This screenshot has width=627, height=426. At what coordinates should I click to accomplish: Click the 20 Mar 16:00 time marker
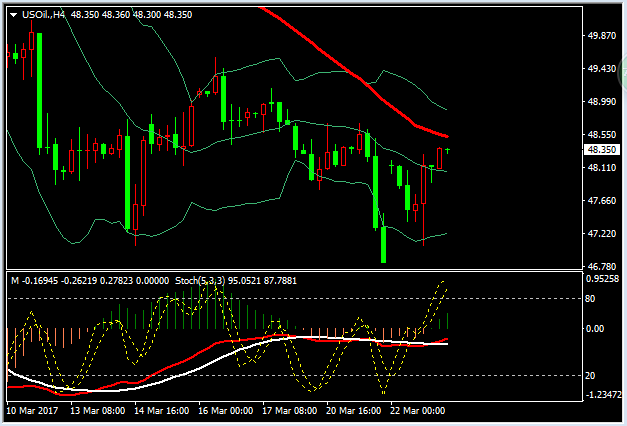pyautogui.click(x=353, y=411)
